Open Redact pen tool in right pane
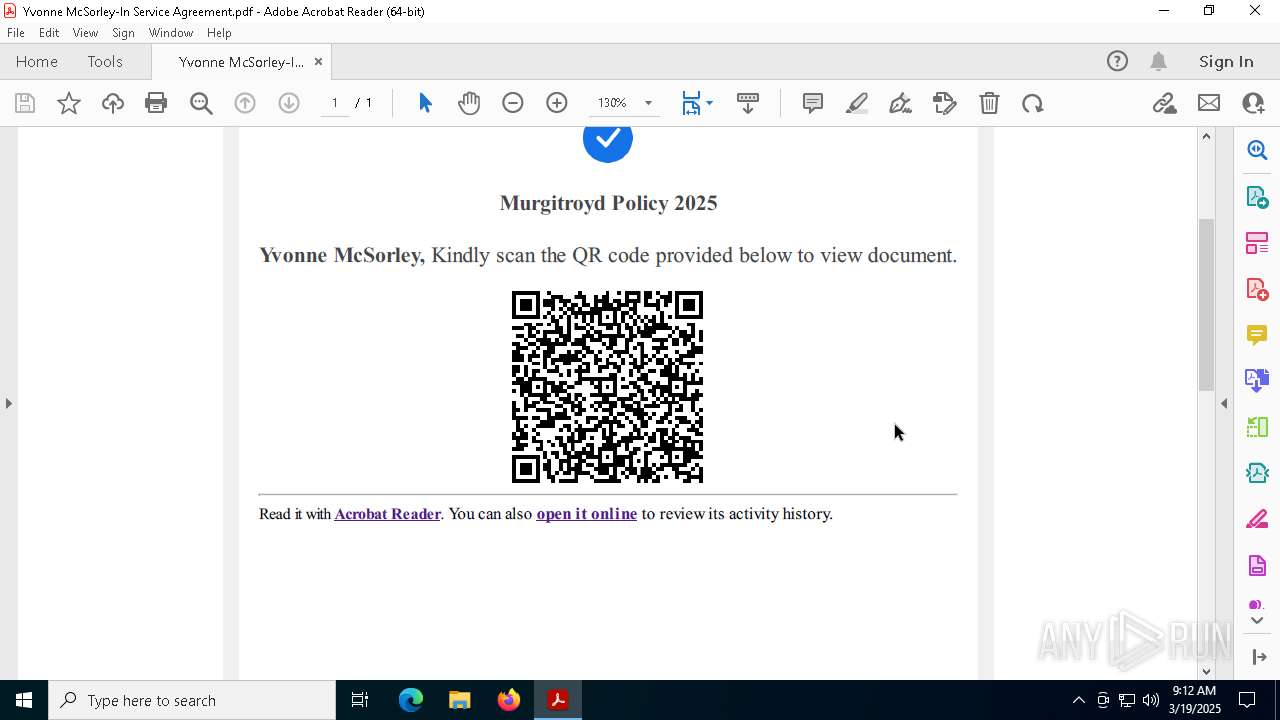This screenshot has height=720, width=1280. [x=1257, y=520]
